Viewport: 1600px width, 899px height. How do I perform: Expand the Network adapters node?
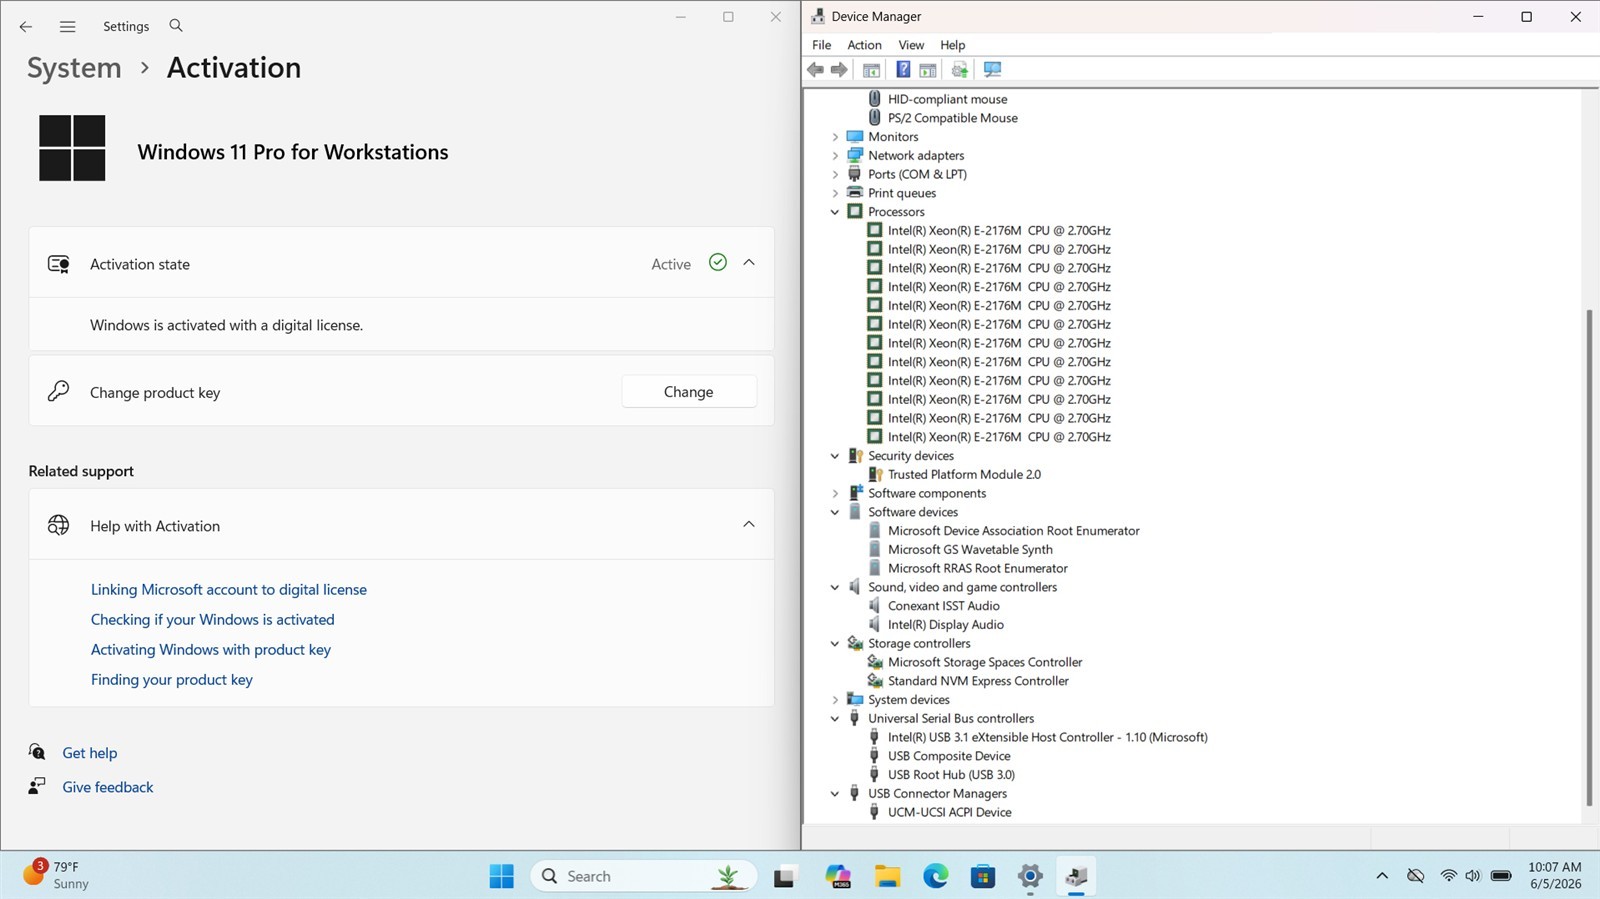click(835, 156)
